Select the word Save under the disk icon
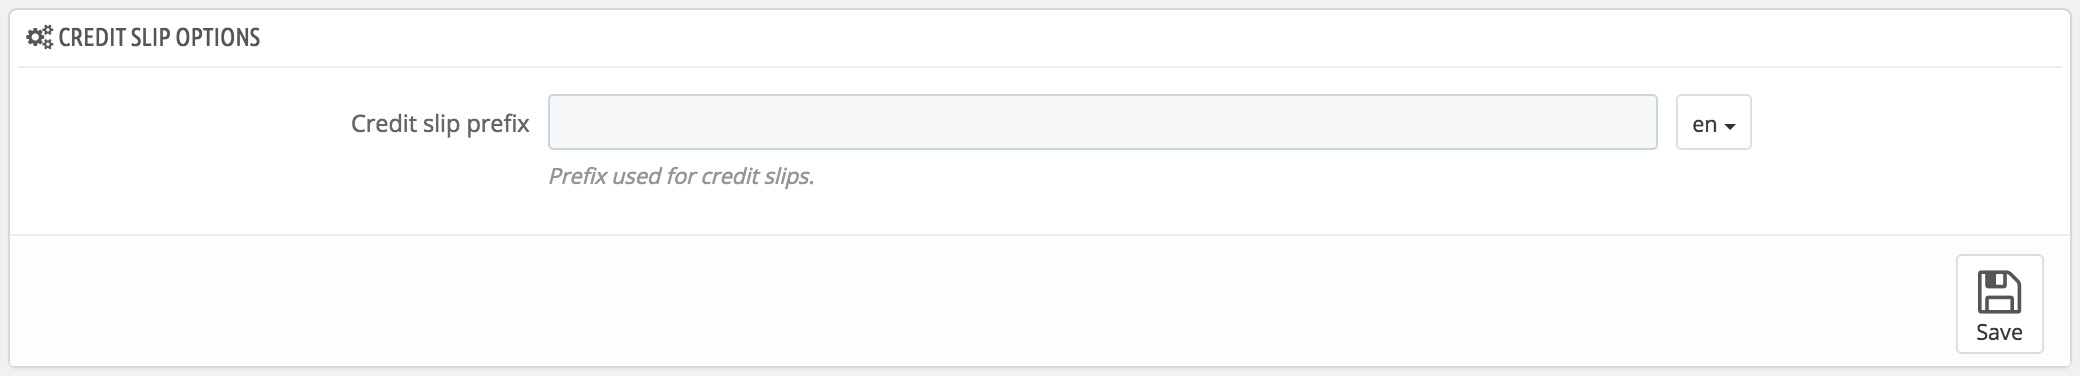This screenshot has width=2080, height=376. click(1999, 332)
